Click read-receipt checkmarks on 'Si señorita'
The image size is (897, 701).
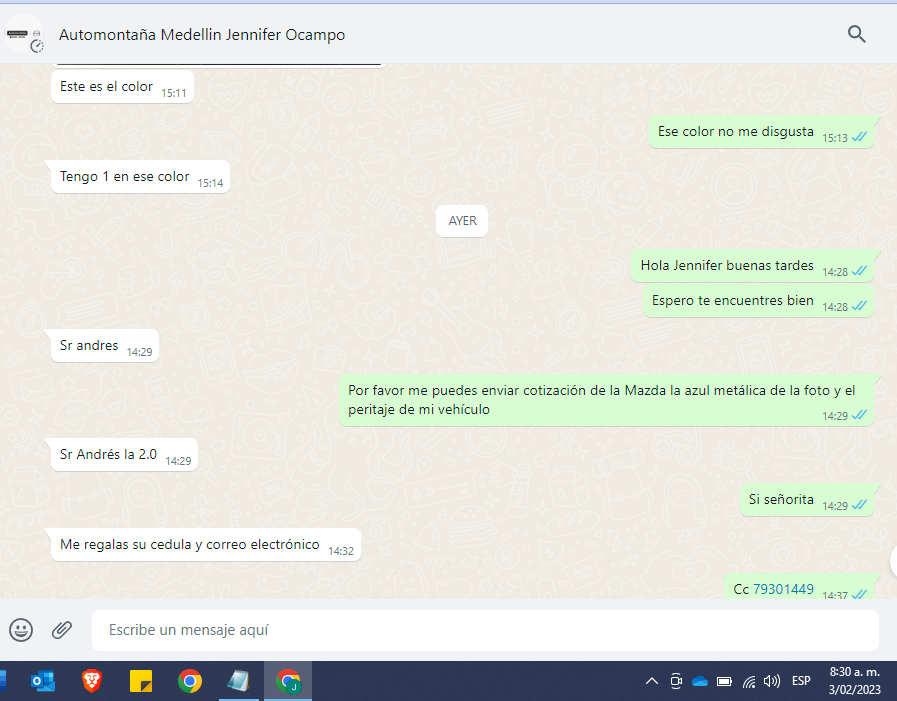859,505
